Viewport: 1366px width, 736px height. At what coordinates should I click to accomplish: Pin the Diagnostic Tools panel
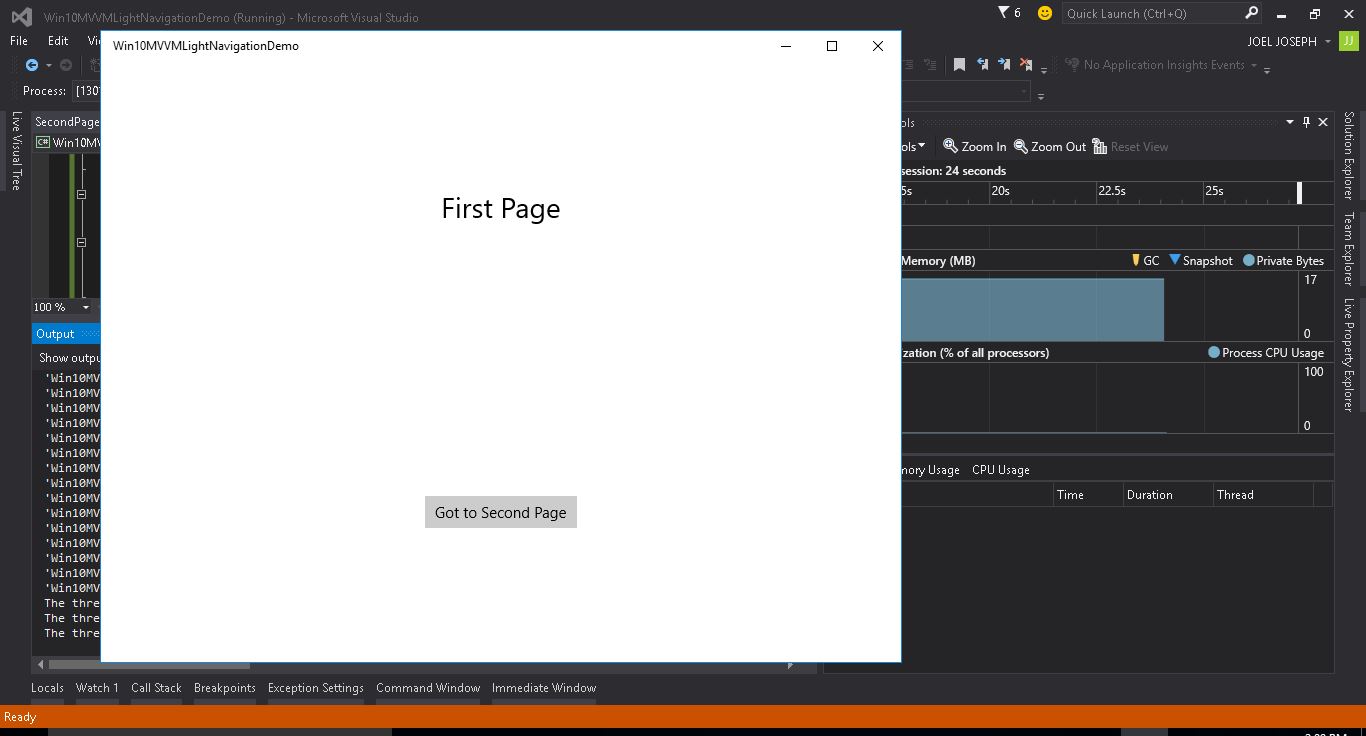(1306, 122)
